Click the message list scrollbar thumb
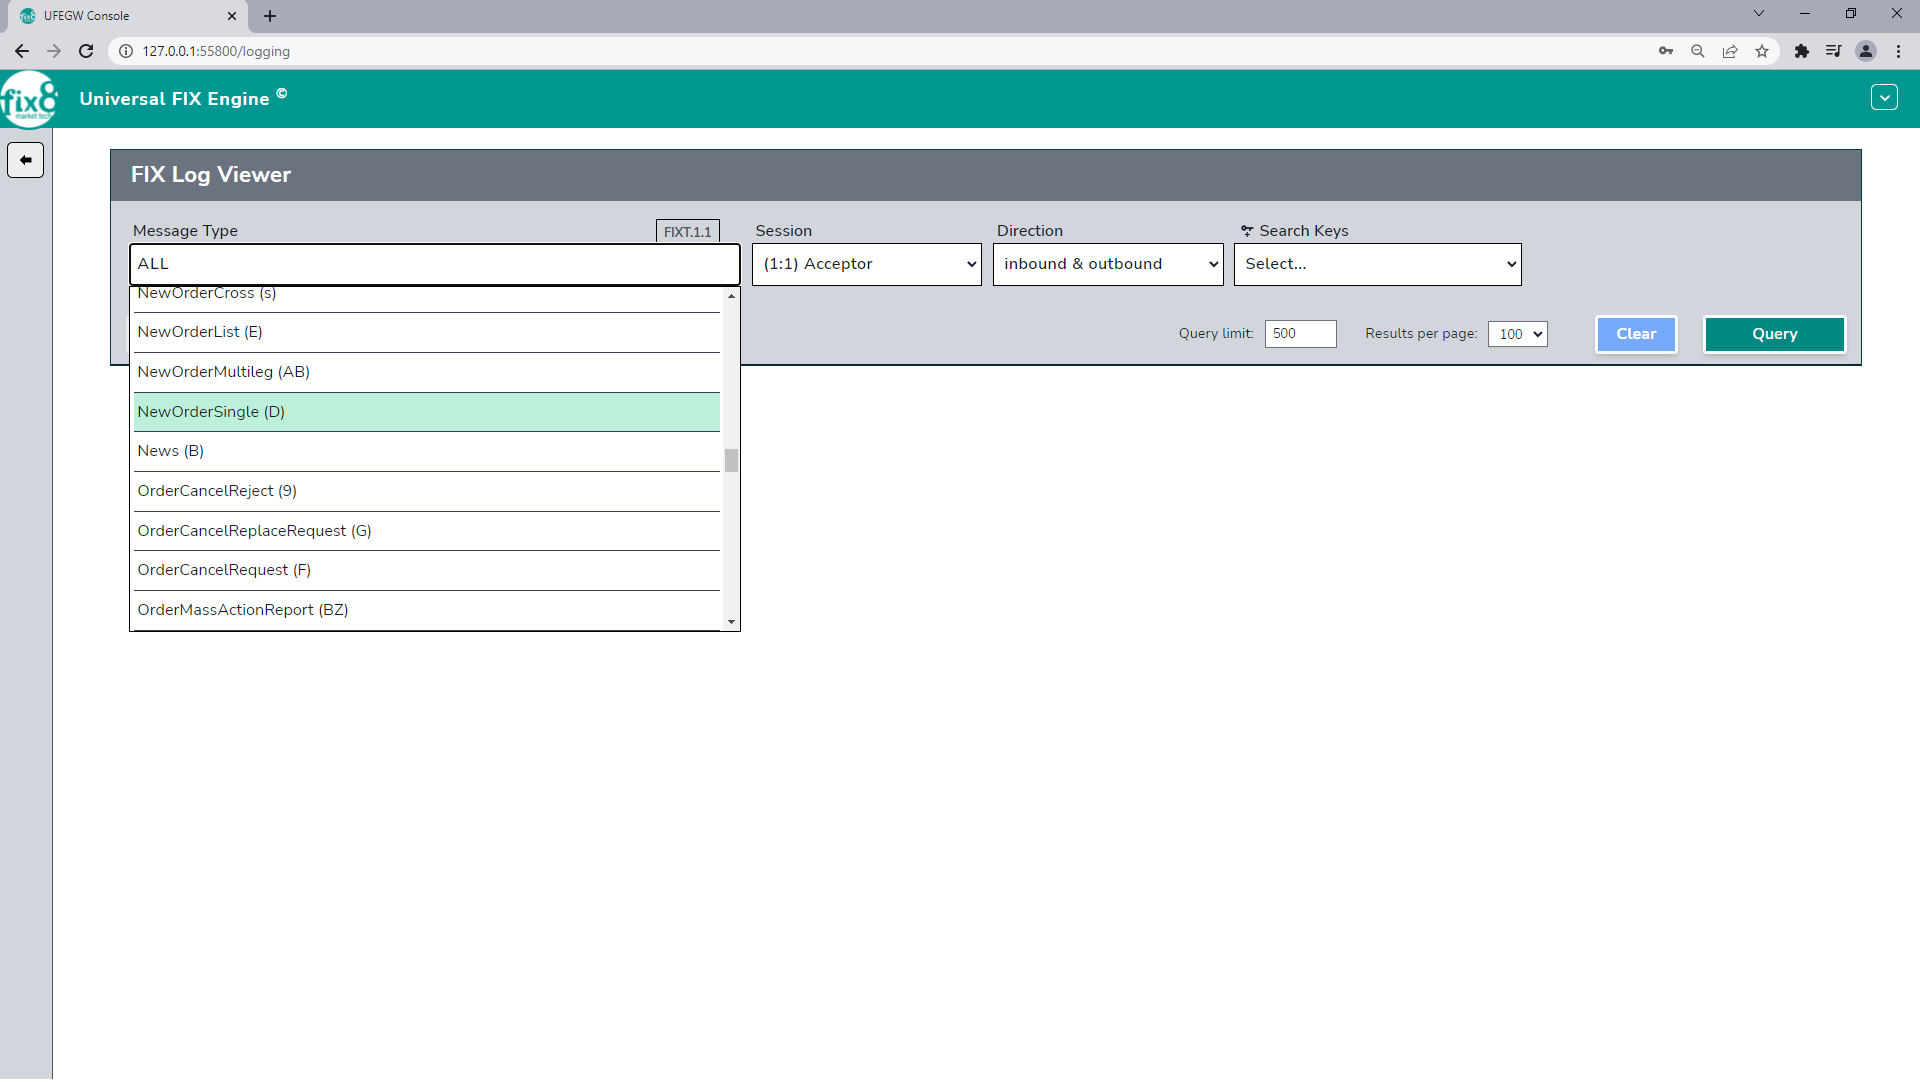This screenshot has width=1920, height=1082. click(731, 460)
